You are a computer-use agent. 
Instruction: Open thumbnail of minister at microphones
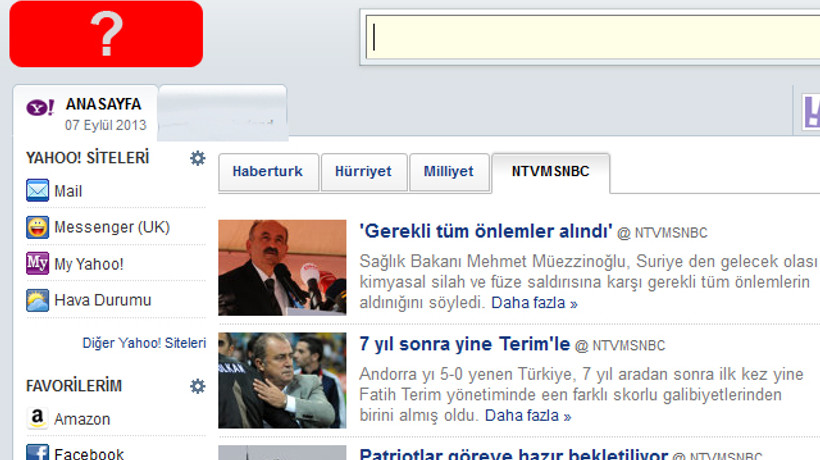click(282, 268)
